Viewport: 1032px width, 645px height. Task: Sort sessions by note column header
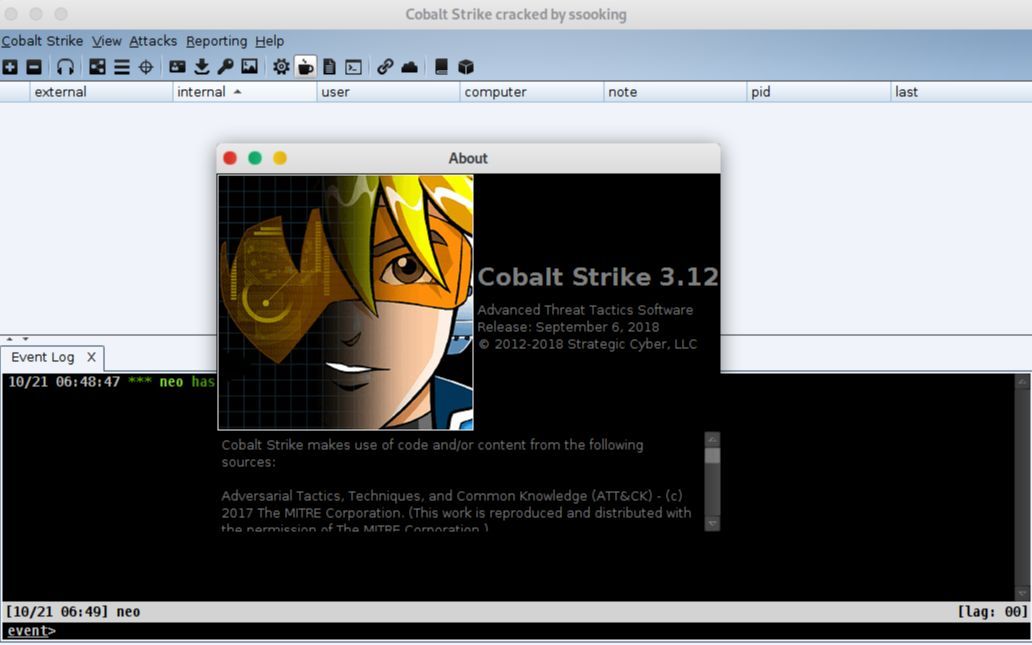675,92
